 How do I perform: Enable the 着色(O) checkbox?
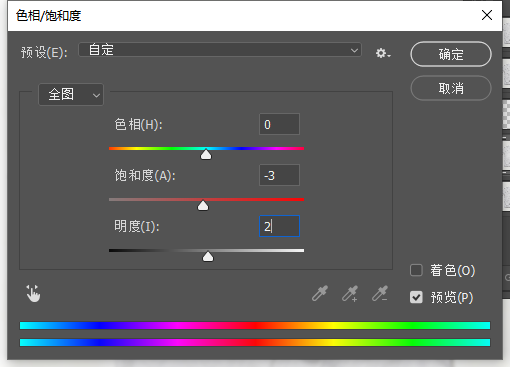416,270
